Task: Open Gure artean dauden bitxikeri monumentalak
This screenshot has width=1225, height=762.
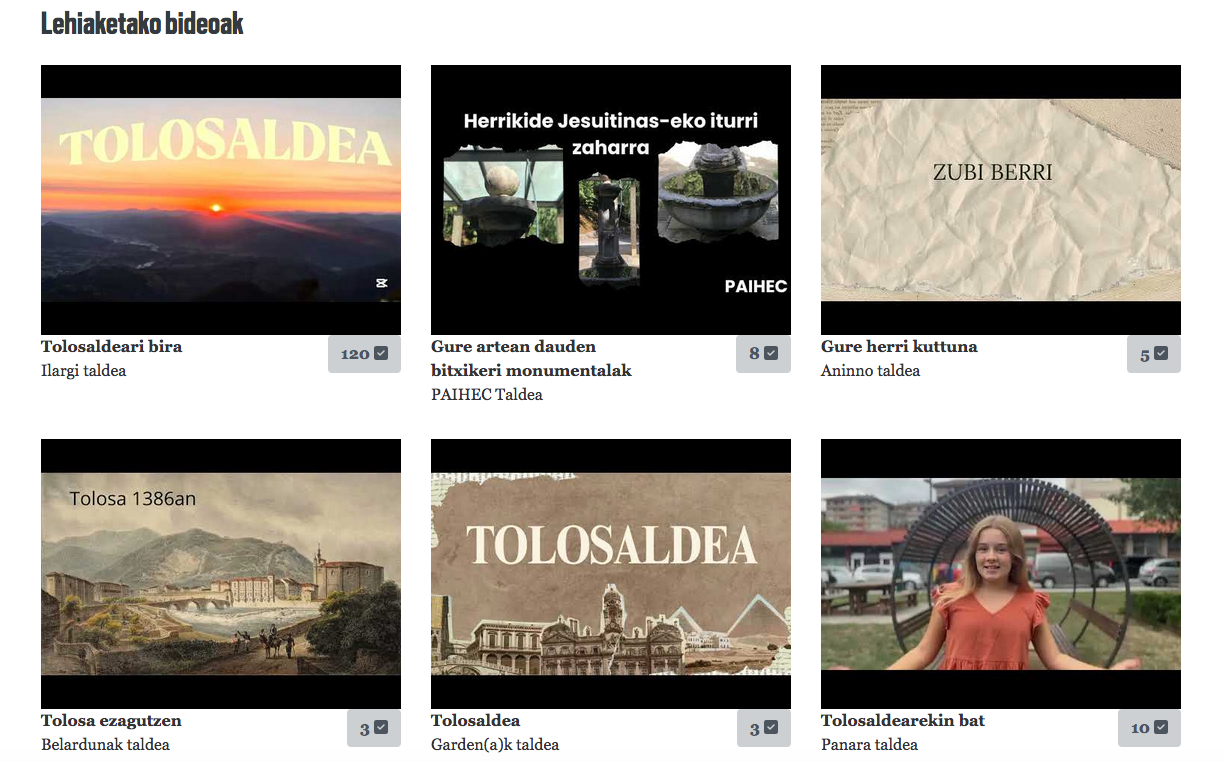Action: coord(531,359)
